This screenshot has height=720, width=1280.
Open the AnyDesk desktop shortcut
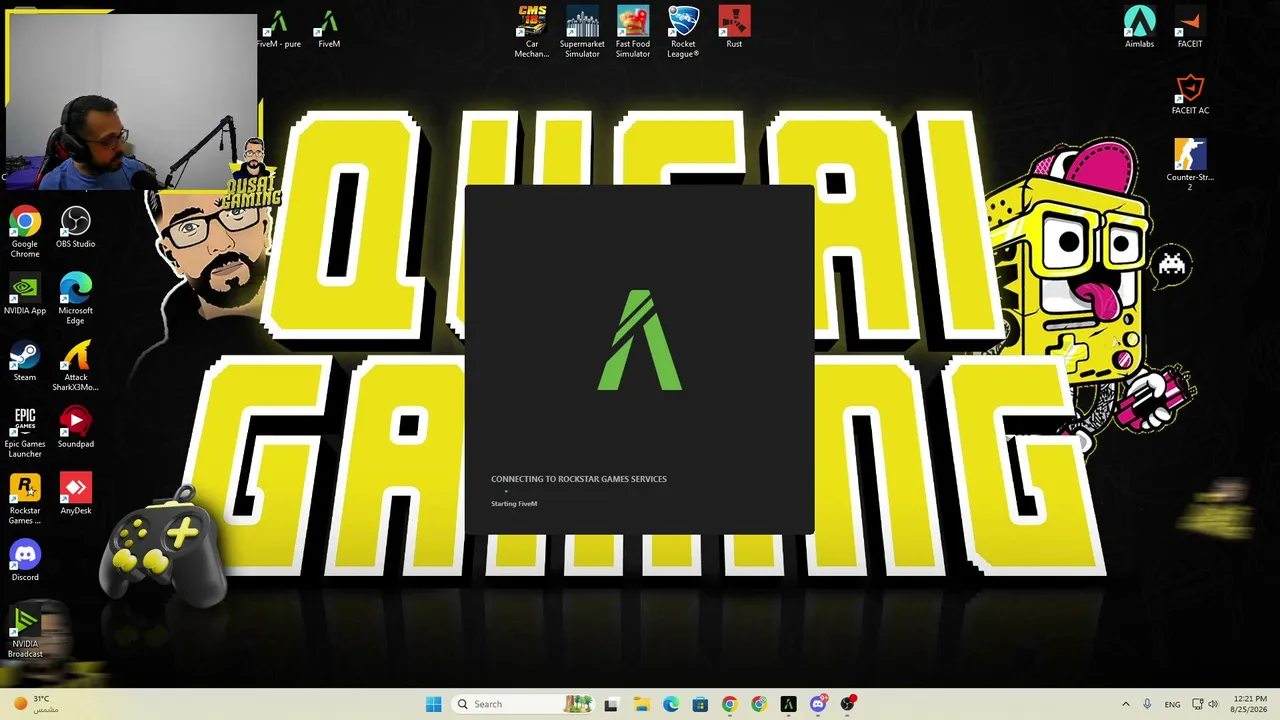(75, 494)
